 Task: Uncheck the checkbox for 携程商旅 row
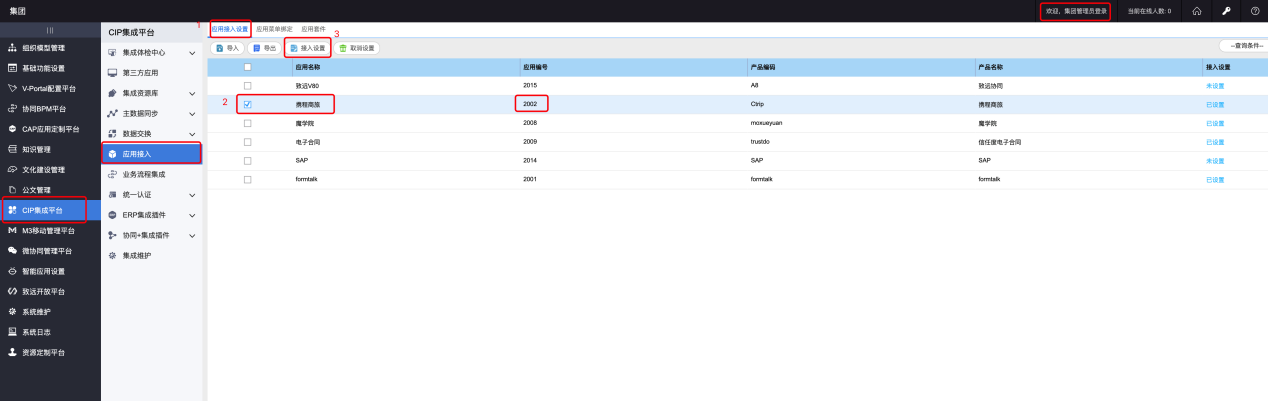[x=248, y=104]
